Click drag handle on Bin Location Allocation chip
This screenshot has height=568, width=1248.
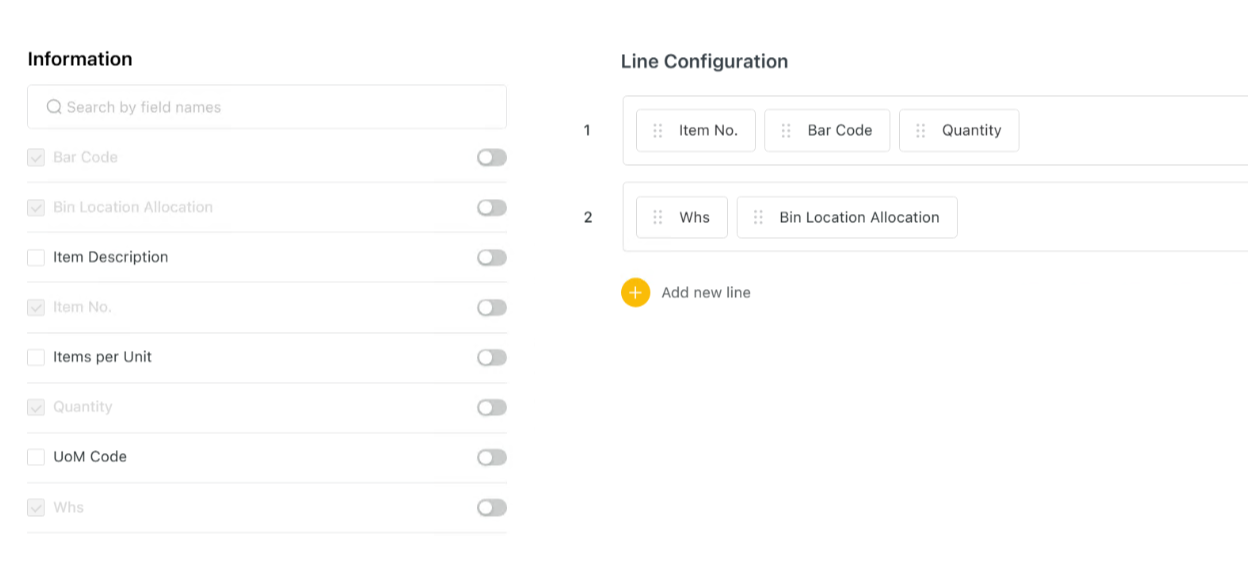[x=758, y=218]
